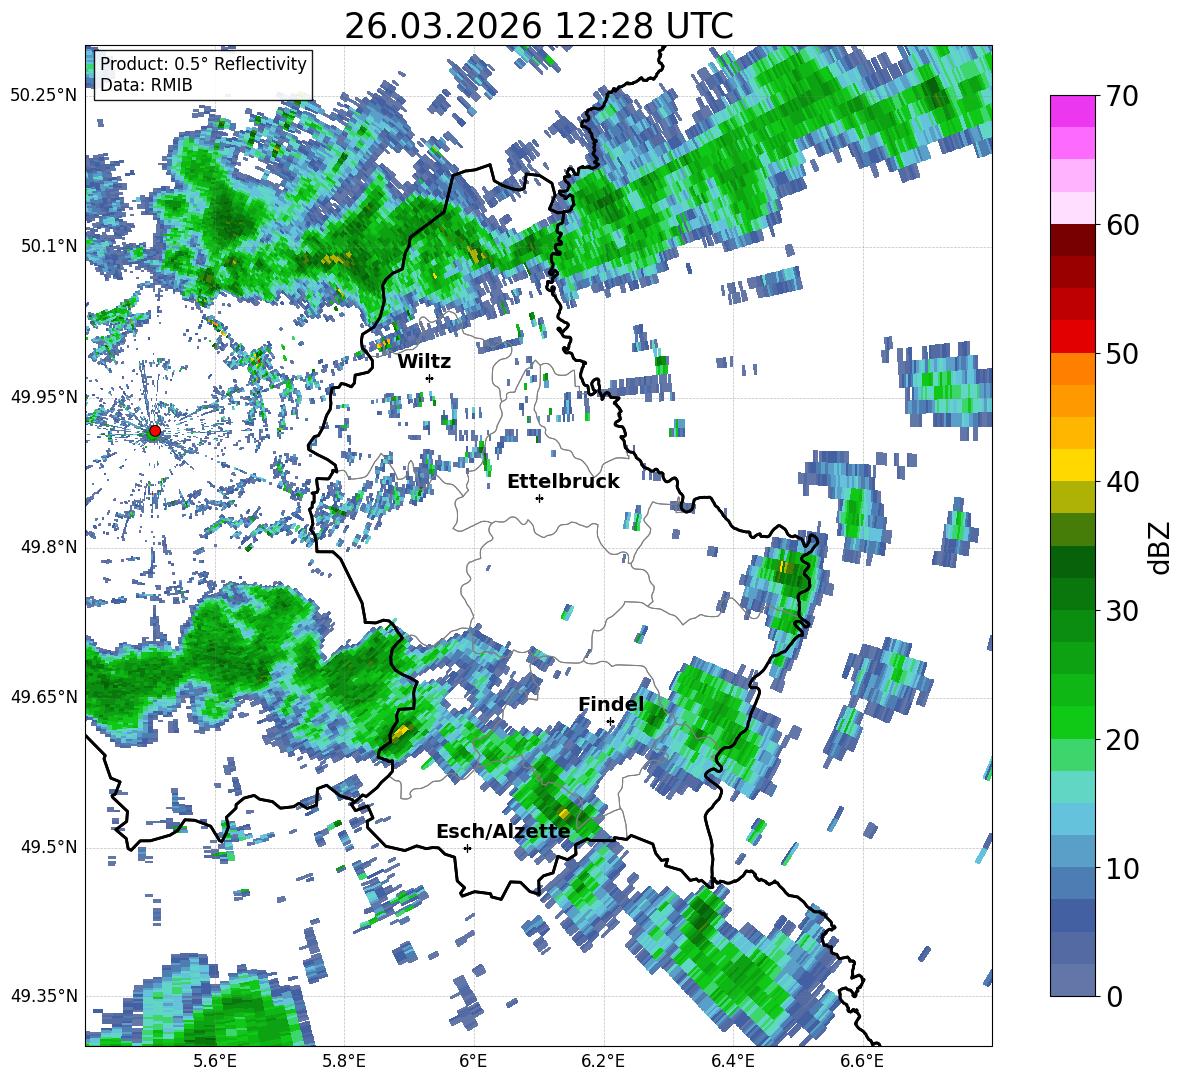Click the 70 value on the colorbar
Viewport: 1184px width, 1081px height.
[x=1121, y=97]
